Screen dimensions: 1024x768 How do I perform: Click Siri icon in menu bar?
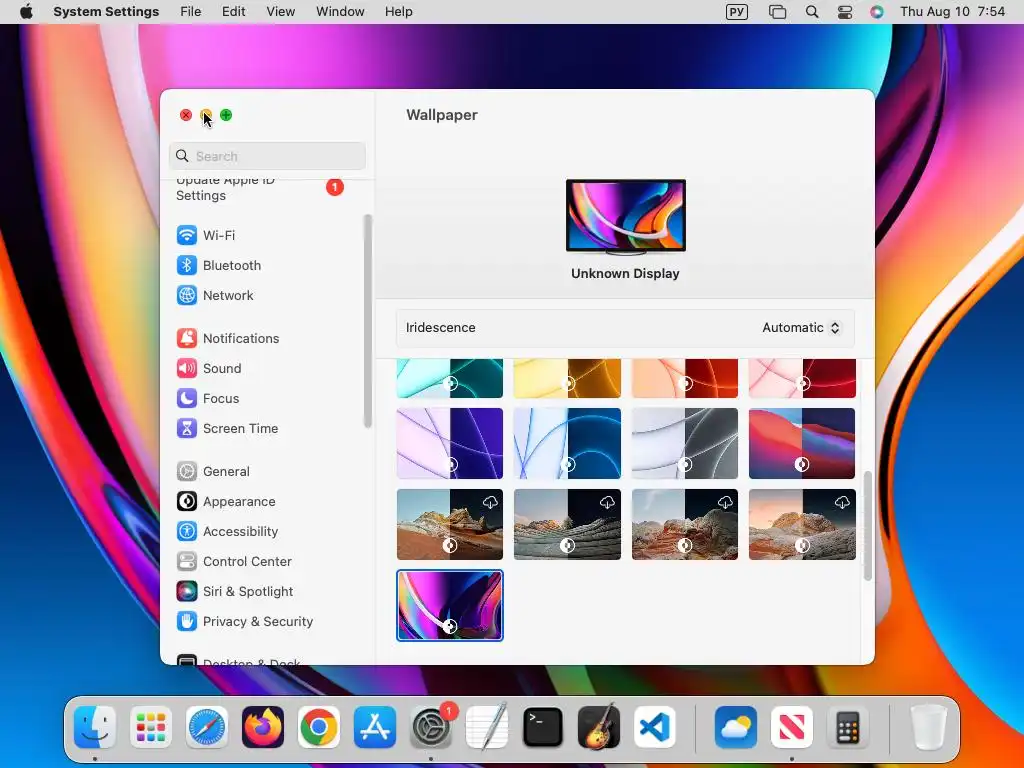click(x=877, y=12)
